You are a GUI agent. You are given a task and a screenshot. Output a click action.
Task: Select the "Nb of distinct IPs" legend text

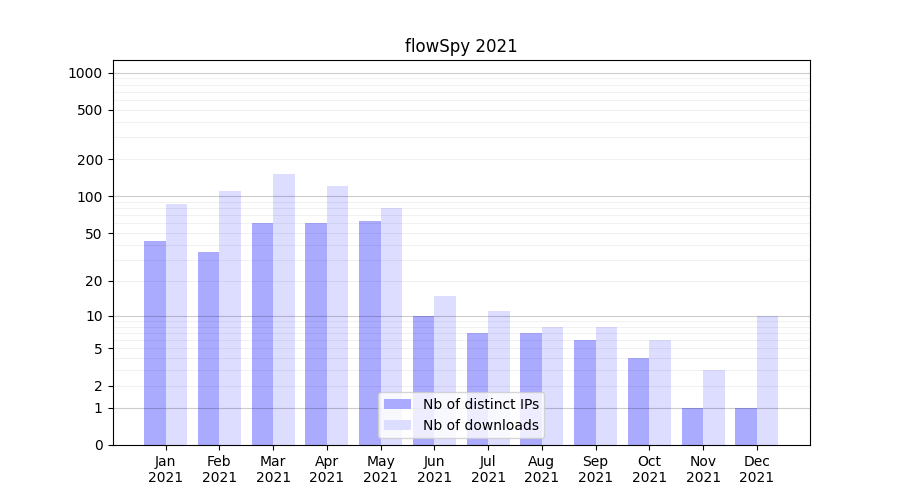pos(480,404)
